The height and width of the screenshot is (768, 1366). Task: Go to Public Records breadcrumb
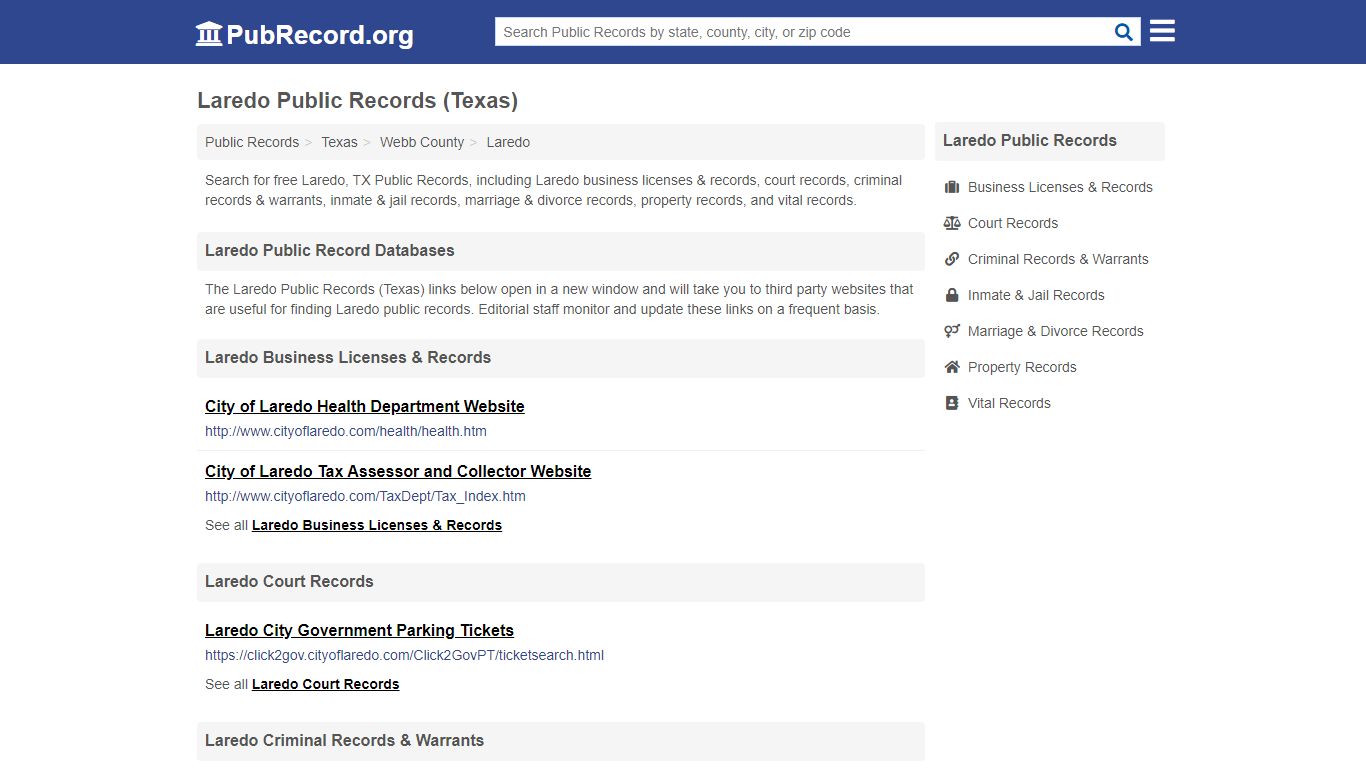[252, 142]
